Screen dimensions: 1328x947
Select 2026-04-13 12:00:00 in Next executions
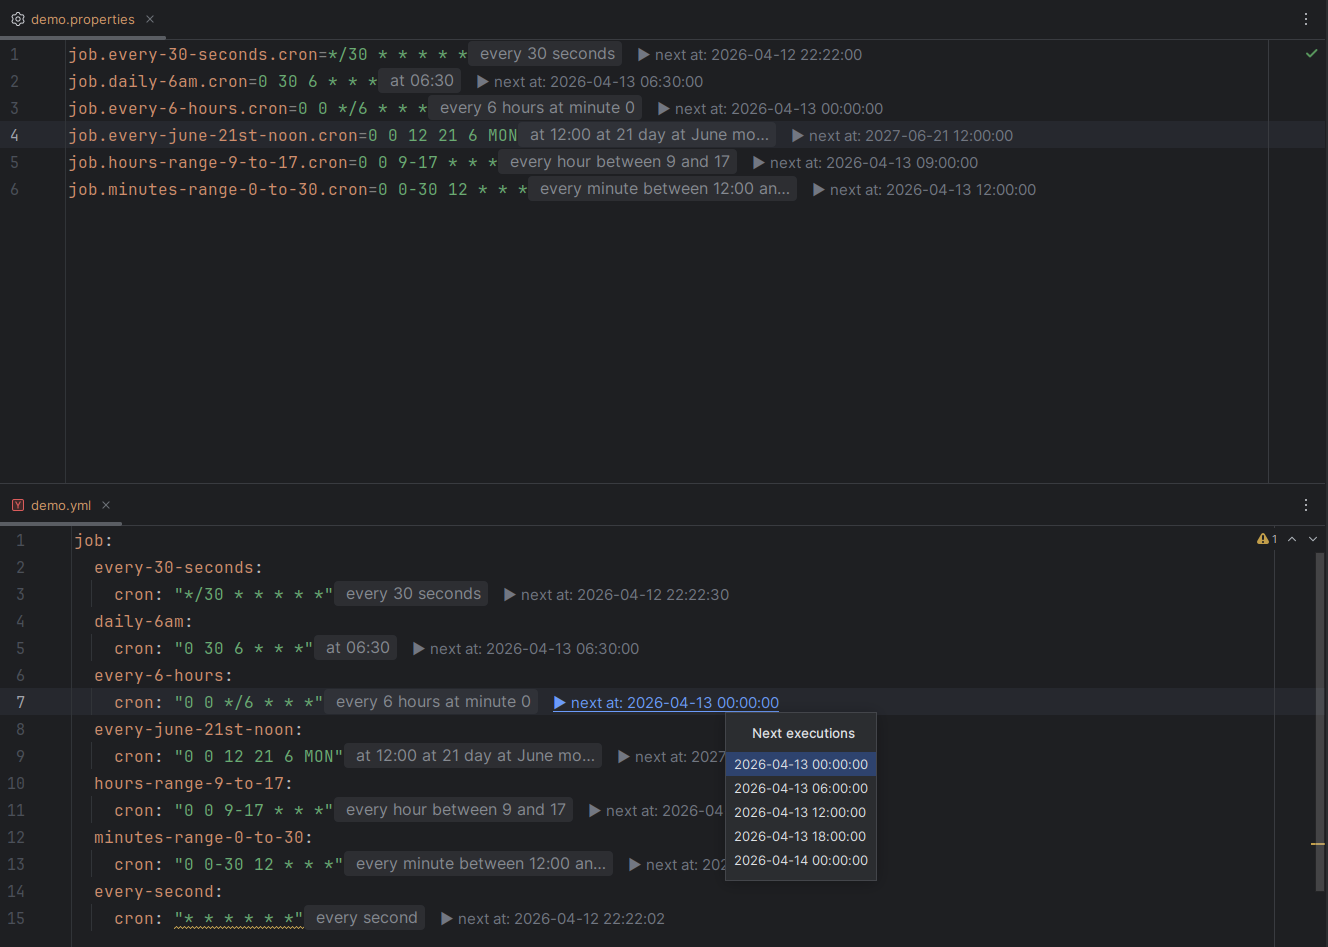pos(801,812)
